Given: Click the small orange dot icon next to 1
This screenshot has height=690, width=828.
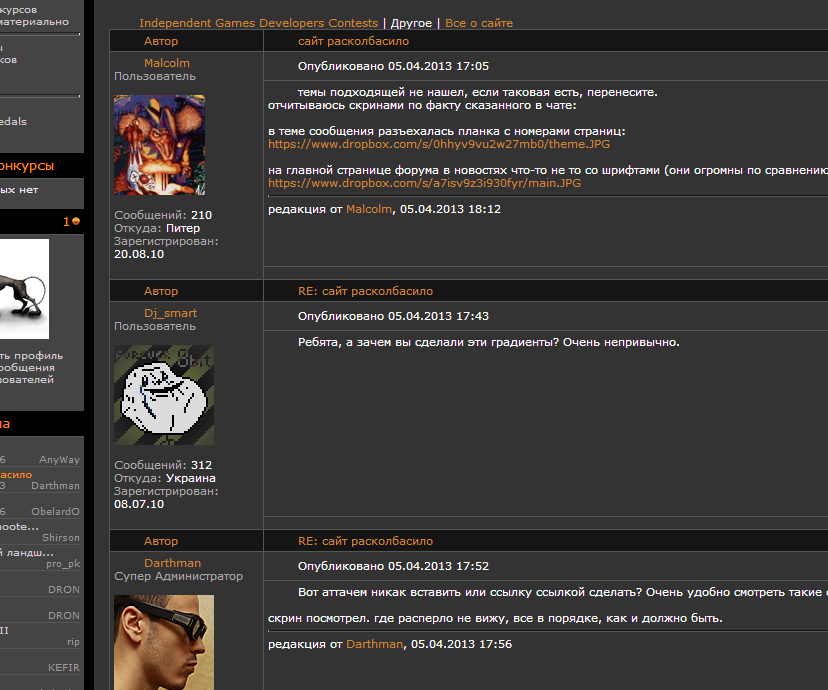Looking at the screenshot, I should point(76,221).
